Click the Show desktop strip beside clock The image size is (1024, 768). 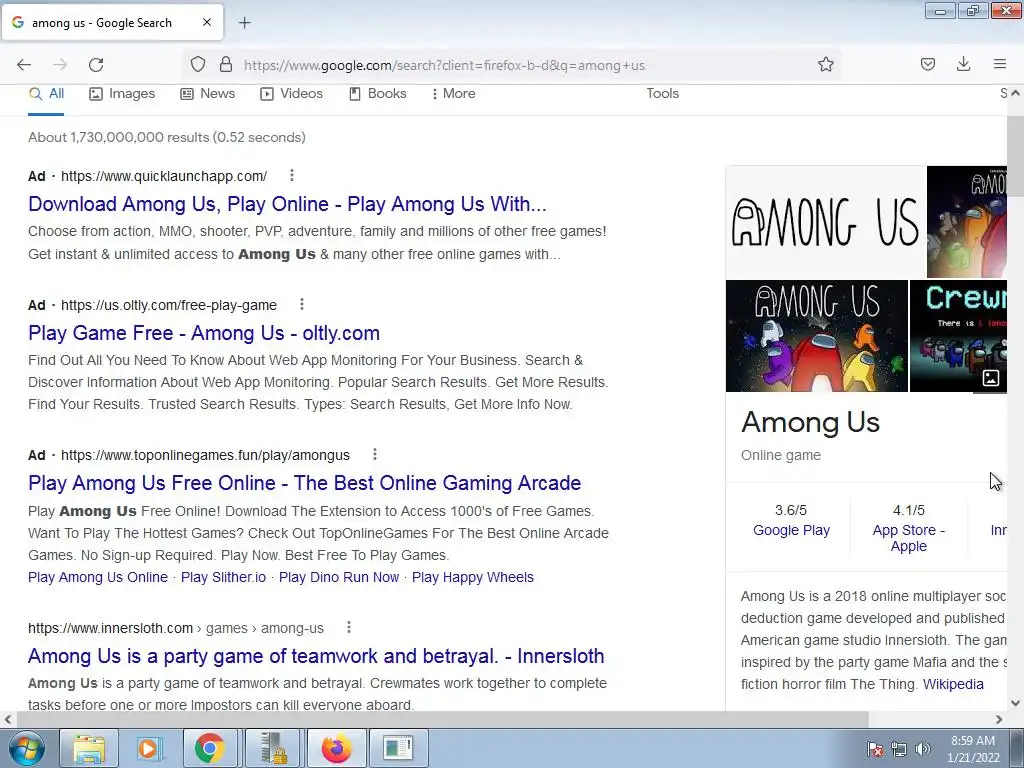[x=1017, y=748]
